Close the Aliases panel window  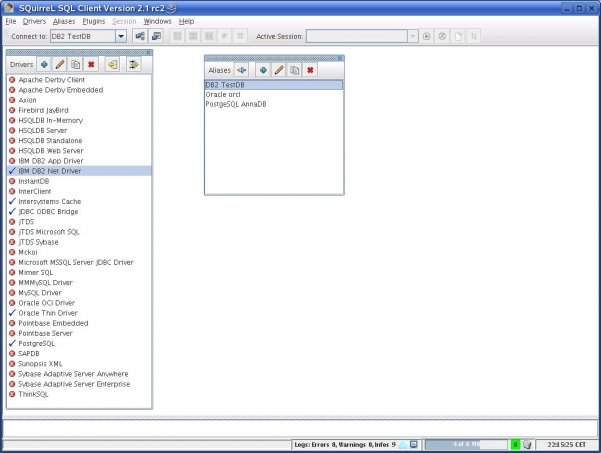click(340, 58)
